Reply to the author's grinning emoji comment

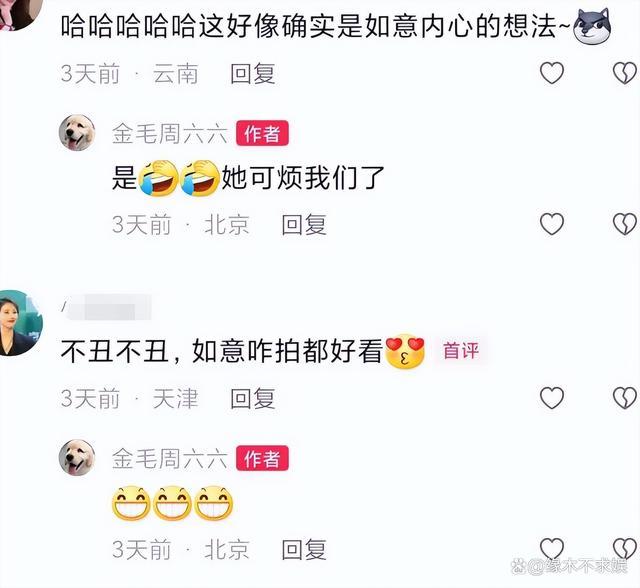(x=304, y=549)
